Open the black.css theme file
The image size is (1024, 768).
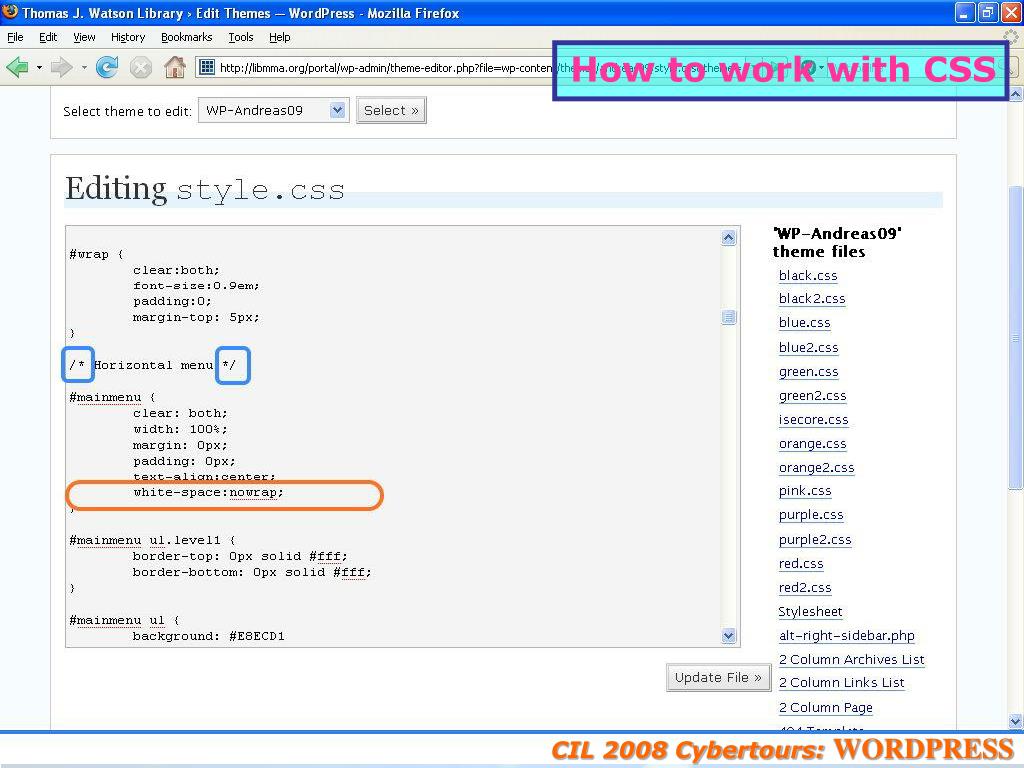pos(808,276)
